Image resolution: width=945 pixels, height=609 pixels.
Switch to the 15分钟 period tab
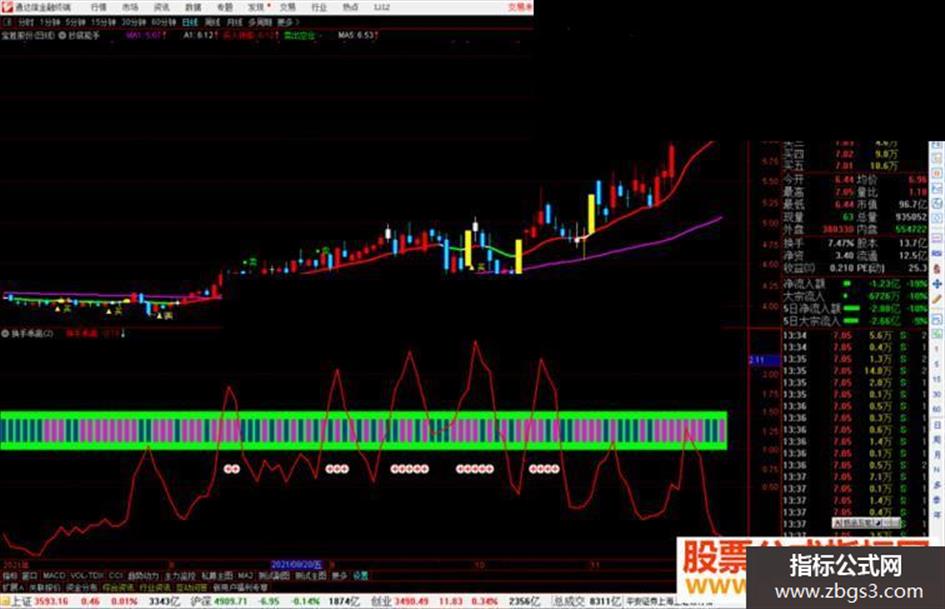[103, 22]
